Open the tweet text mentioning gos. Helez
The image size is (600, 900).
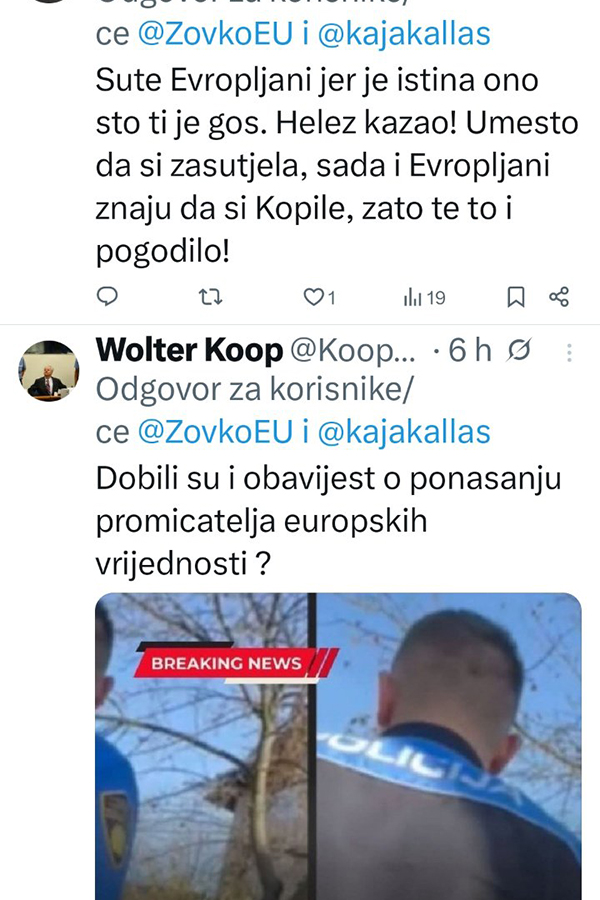pos(336,166)
